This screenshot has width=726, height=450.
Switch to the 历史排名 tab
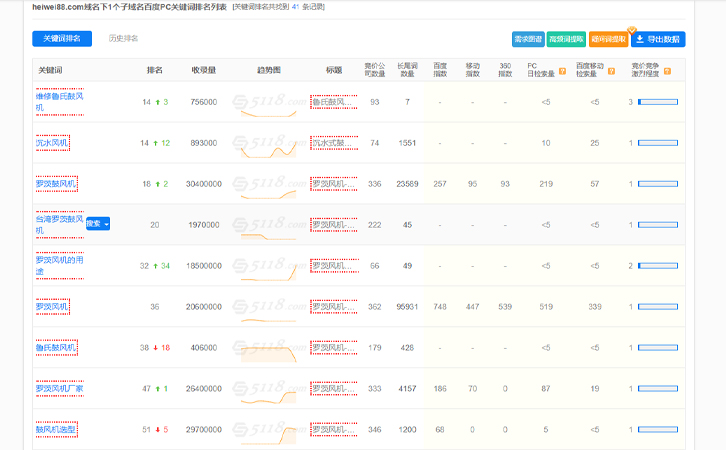tap(123, 39)
